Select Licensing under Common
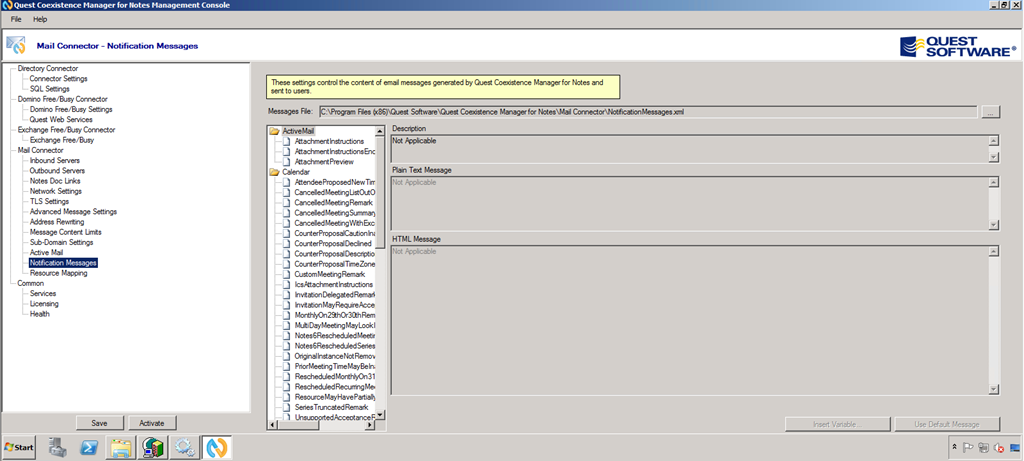The height and width of the screenshot is (461, 1024). tap(44, 304)
